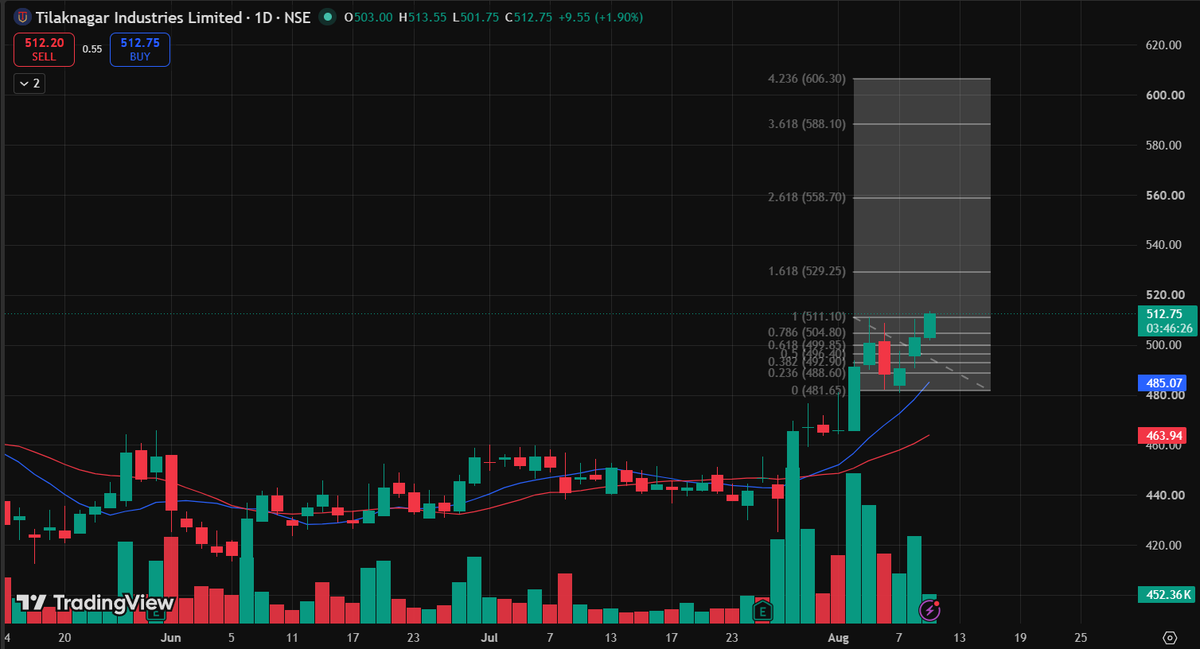Click the tallest green volume bar in early August

click(x=854, y=548)
